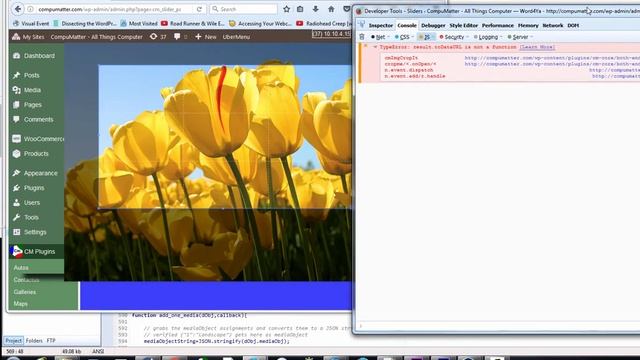Open CompuMatter - All Things Computer site menu
This screenshot has height=360, width=640.
click(96, 37)
